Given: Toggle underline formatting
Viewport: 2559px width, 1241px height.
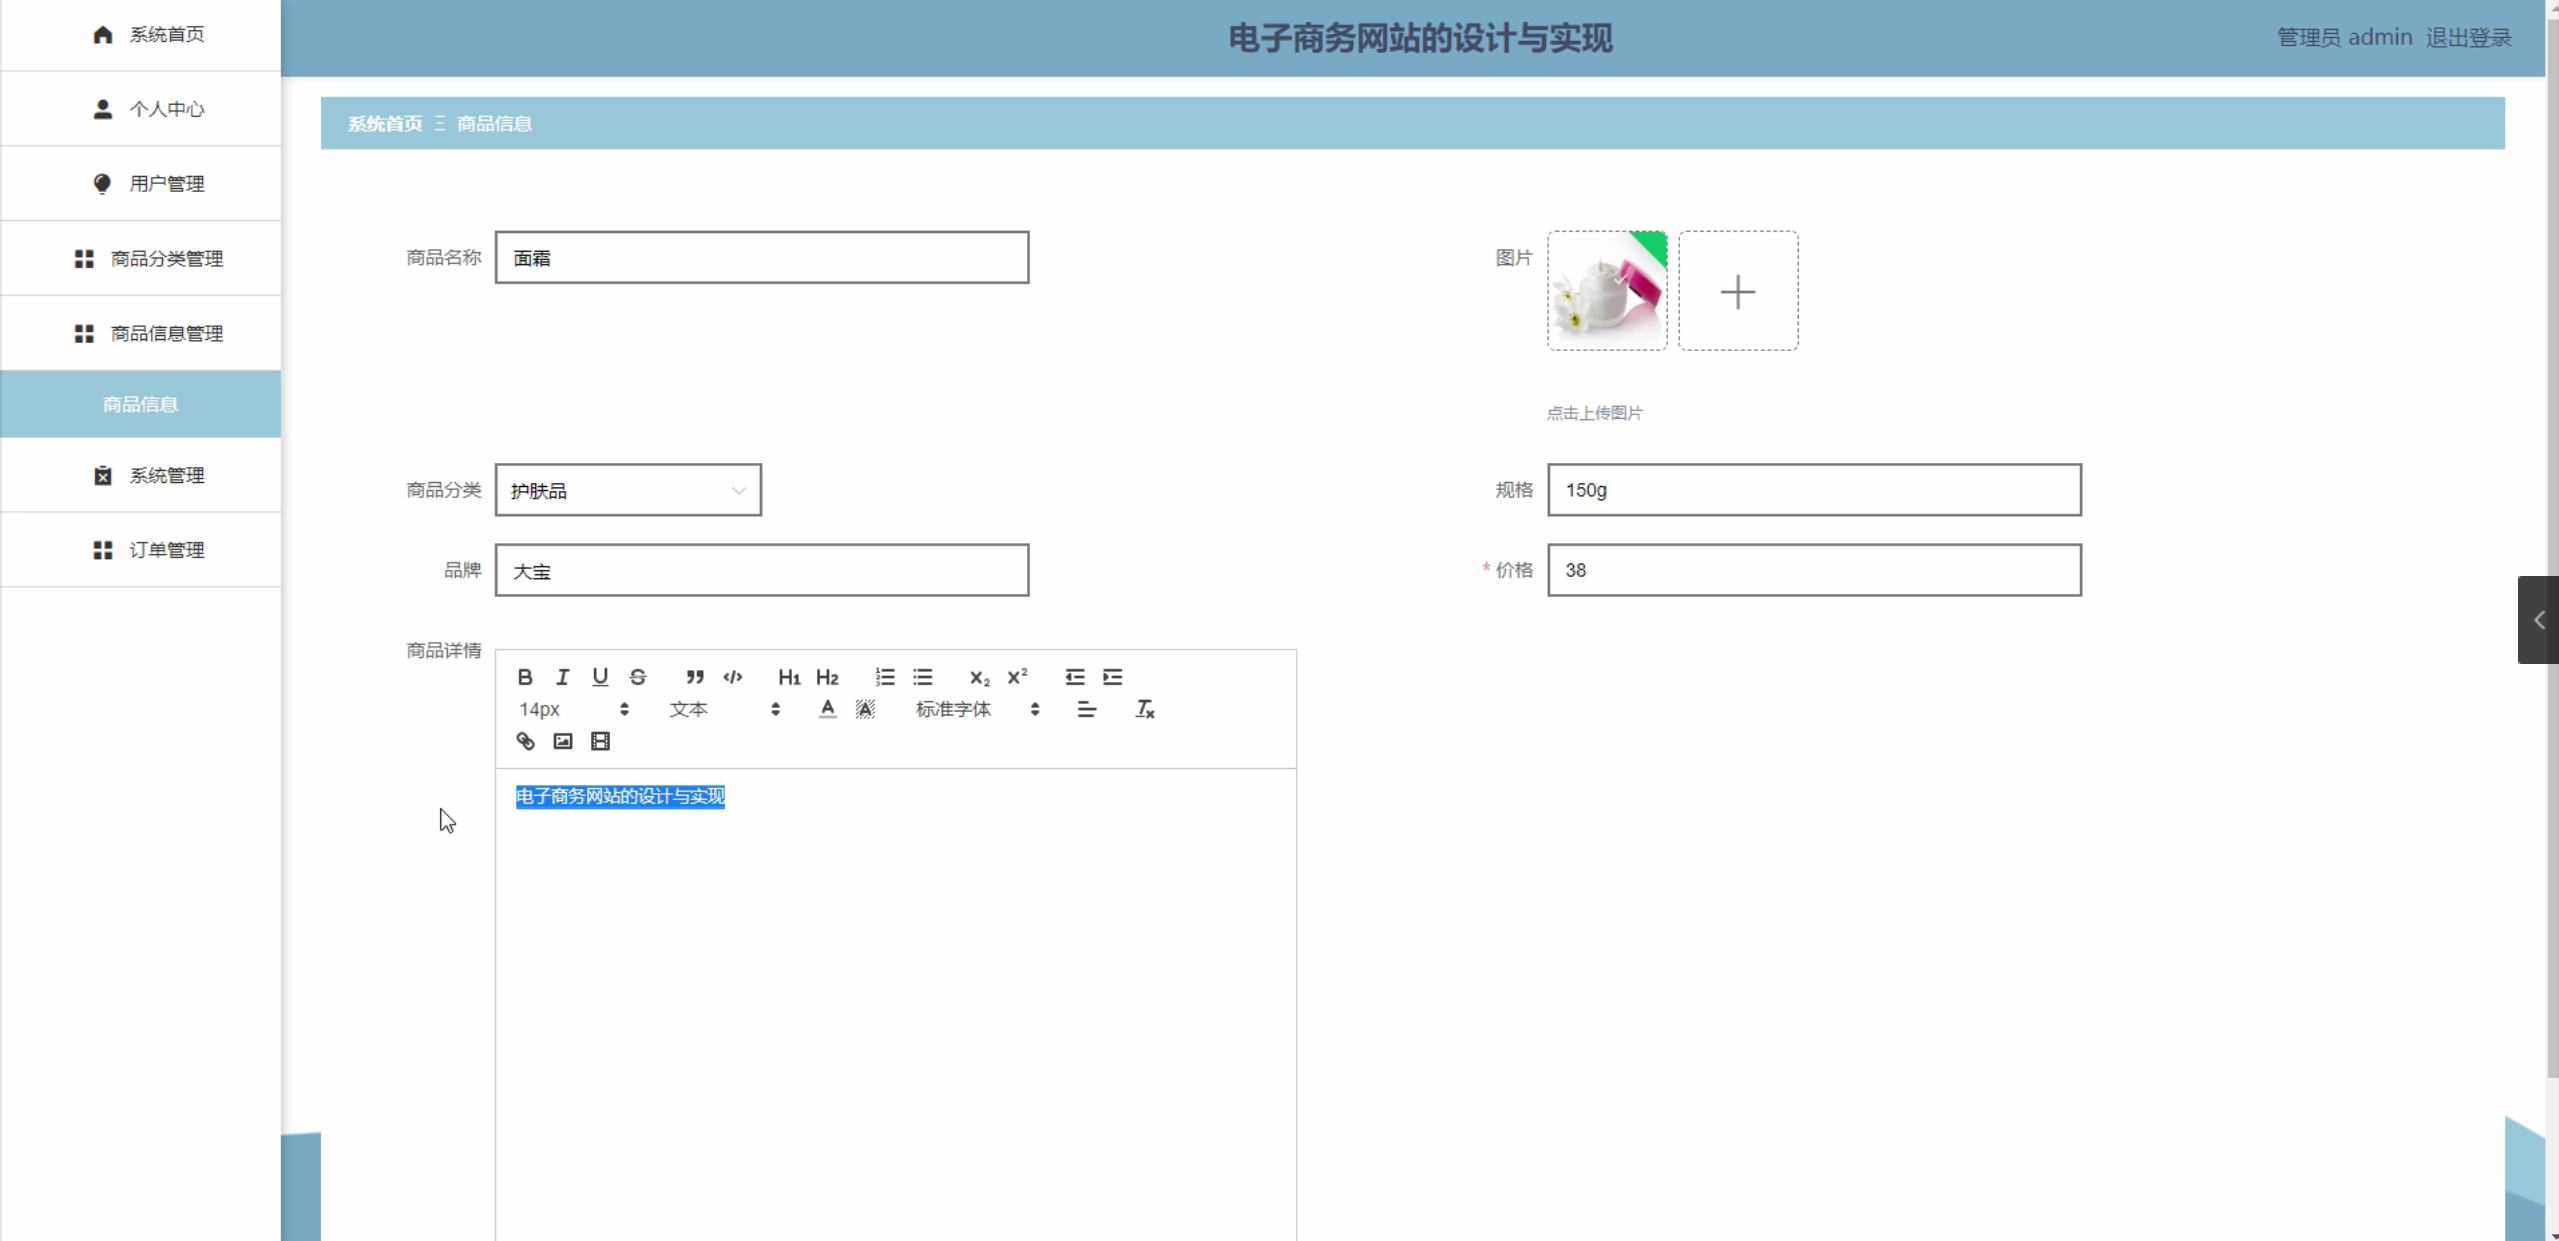Looking at the screenshot, I should (x=599, y=677).
